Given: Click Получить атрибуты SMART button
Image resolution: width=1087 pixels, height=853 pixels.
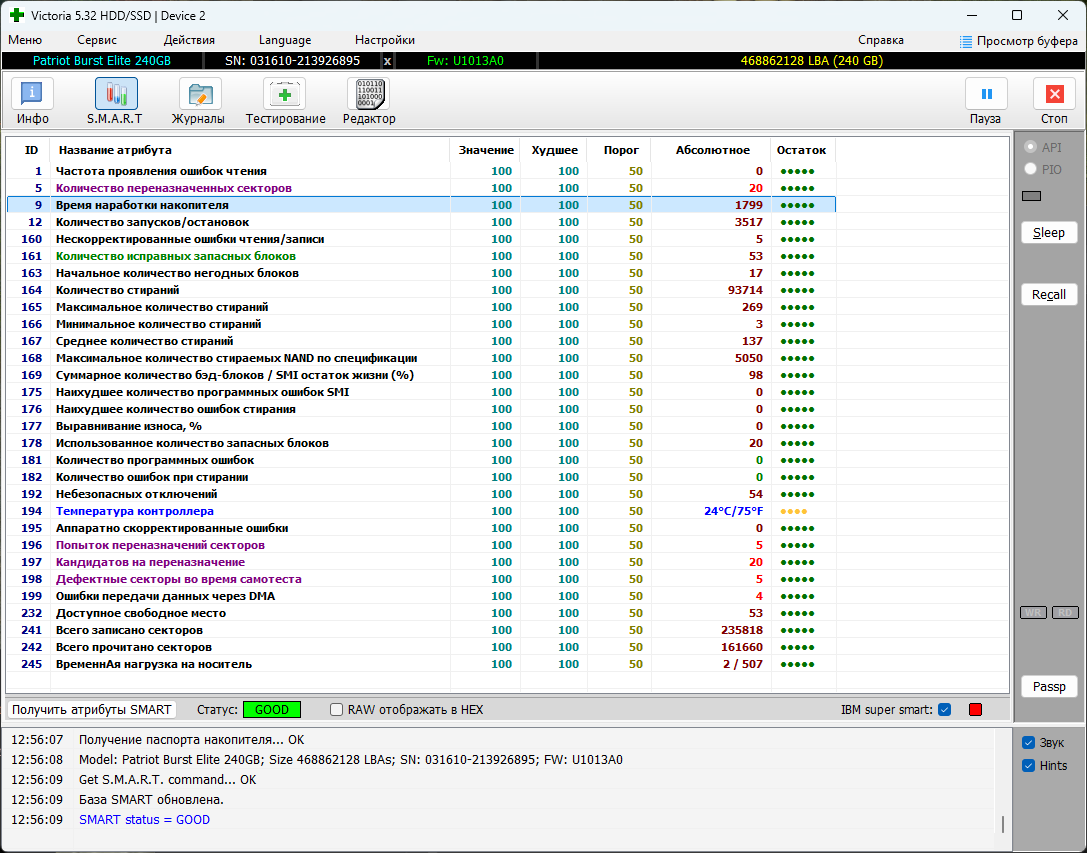Looking at the screenshot, I should [x=92, y=710].
